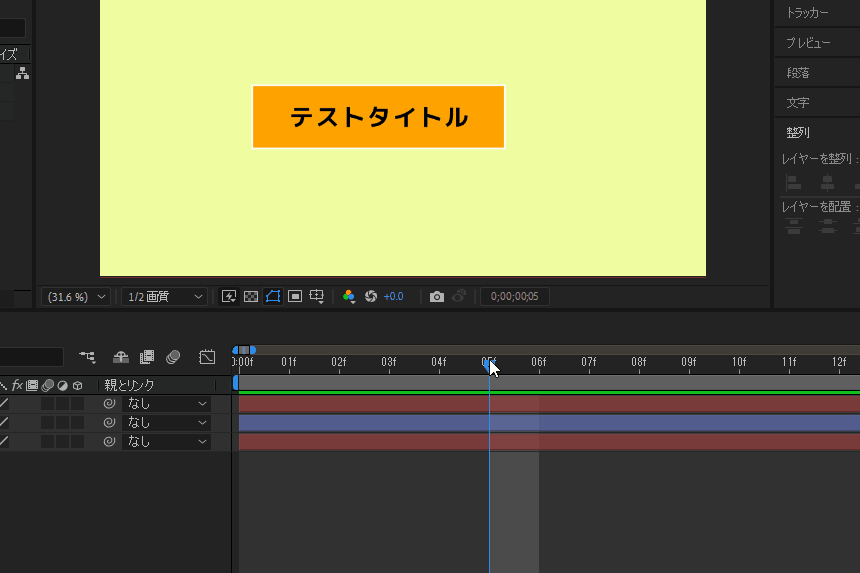This screenshot has width=860, height=573.
Task: Jump to 08f on the time ruler
Action: pyautogui.click(x=638, y=362)
